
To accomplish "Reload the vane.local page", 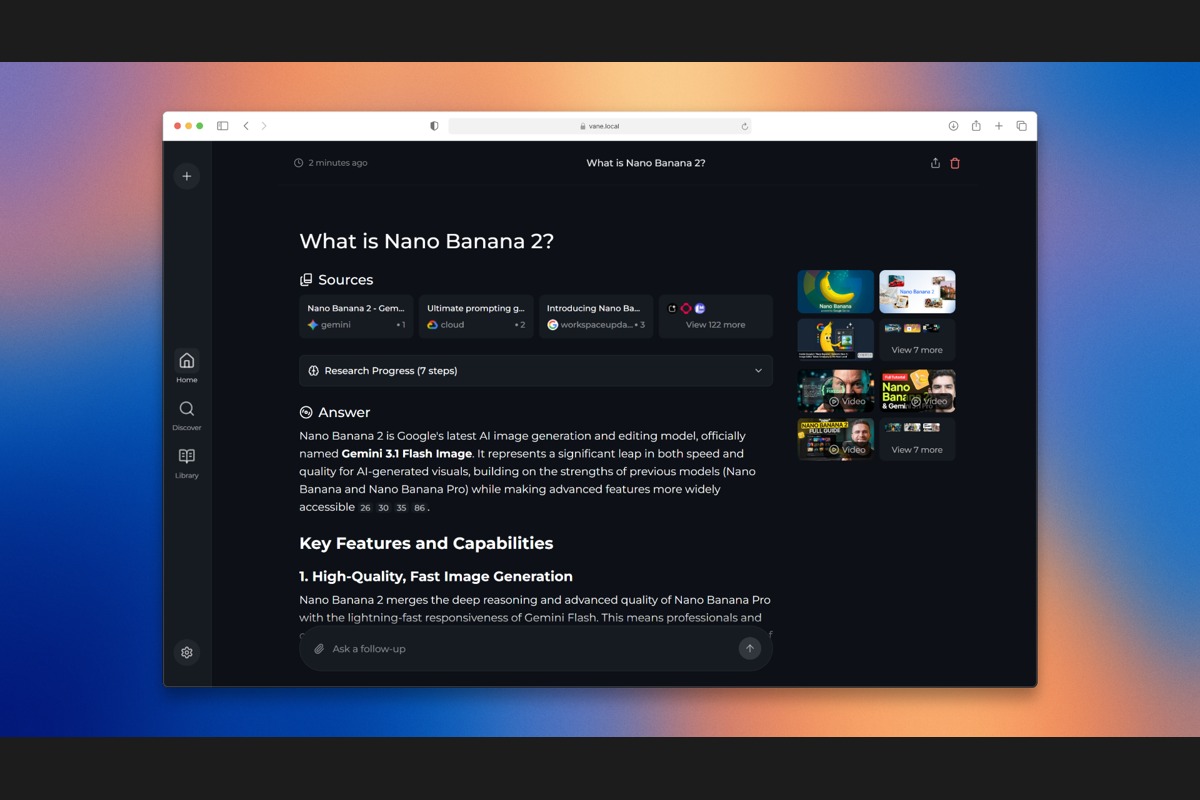I will [x=744, y=126].
